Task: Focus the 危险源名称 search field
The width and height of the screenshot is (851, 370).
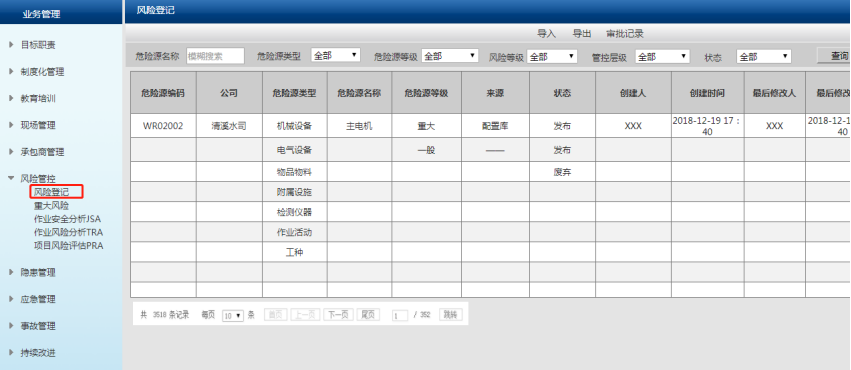Action: point(215,56)
